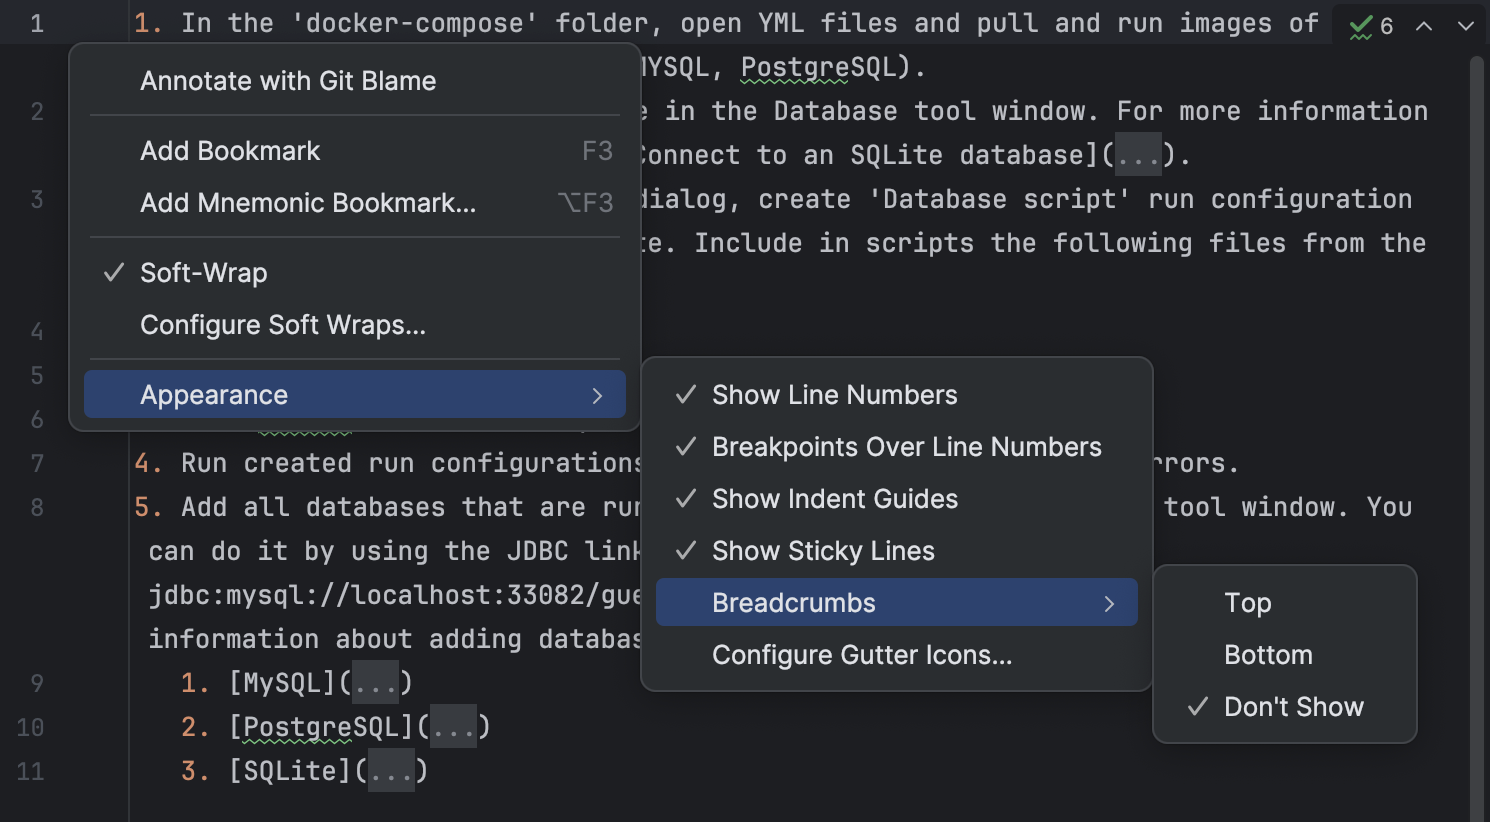Click the green inspections checkmark showing 6 problems

(x=1371, y=26)
